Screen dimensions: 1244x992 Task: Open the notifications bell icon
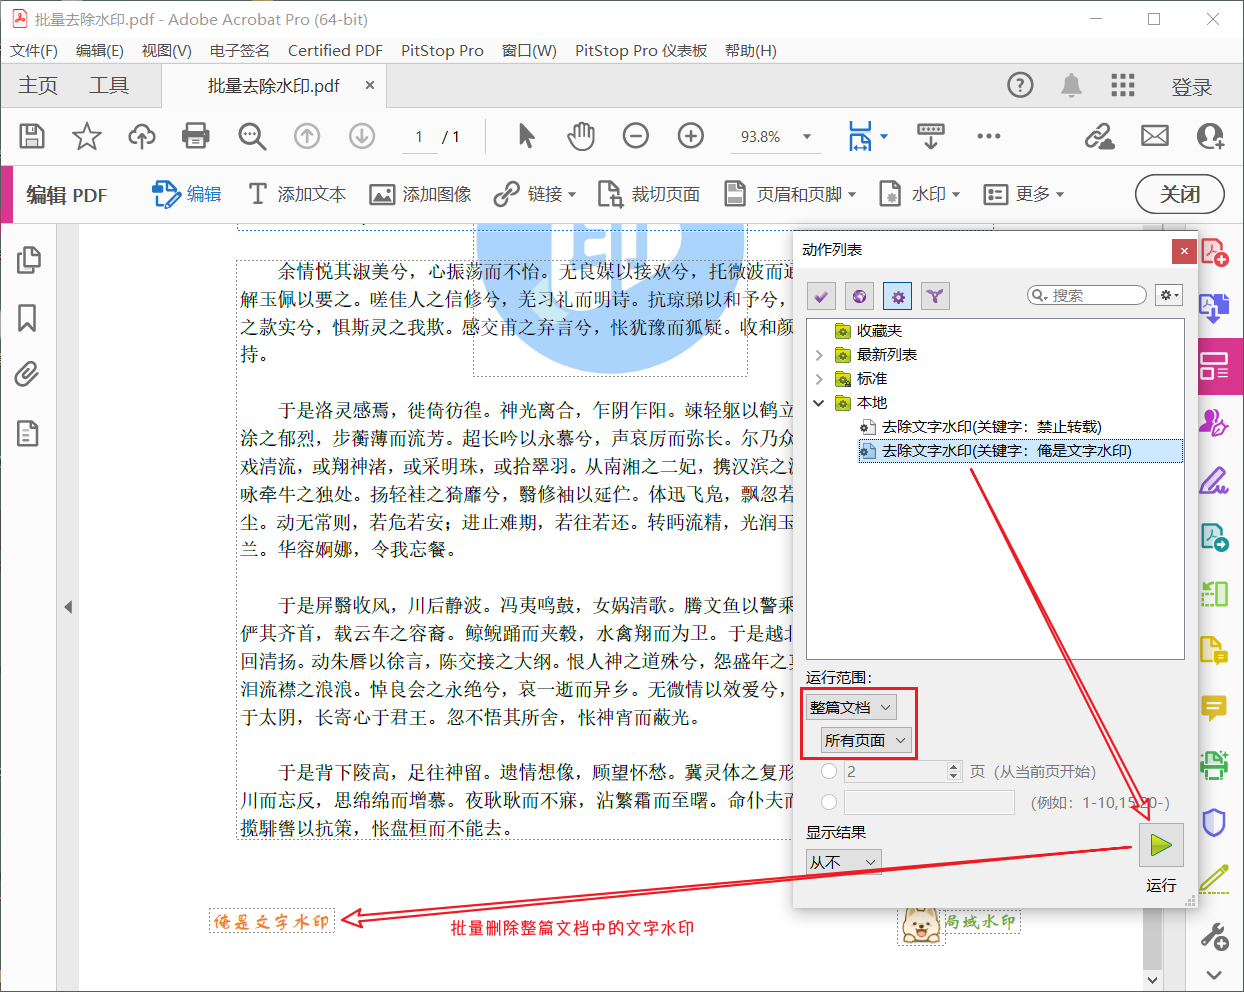[x=1071, y=86]
